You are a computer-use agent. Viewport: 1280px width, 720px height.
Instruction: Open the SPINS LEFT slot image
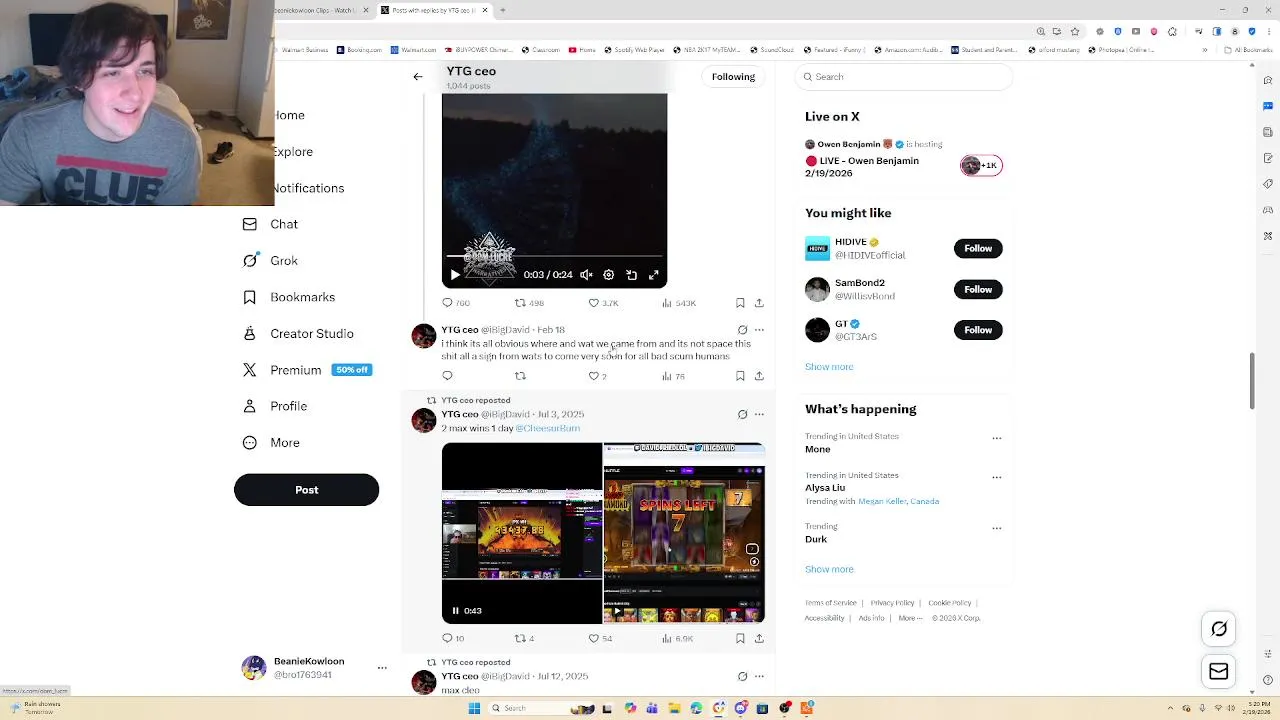(x=684, y=533)
